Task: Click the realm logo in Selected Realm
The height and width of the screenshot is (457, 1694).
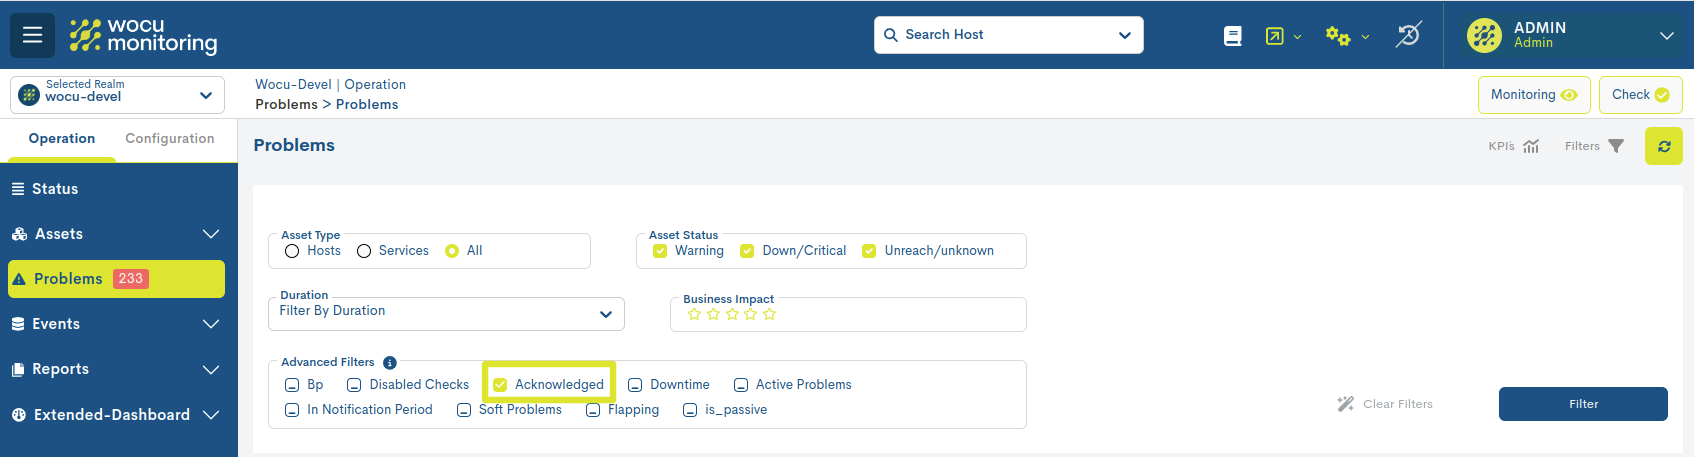Action: (29, 95)
